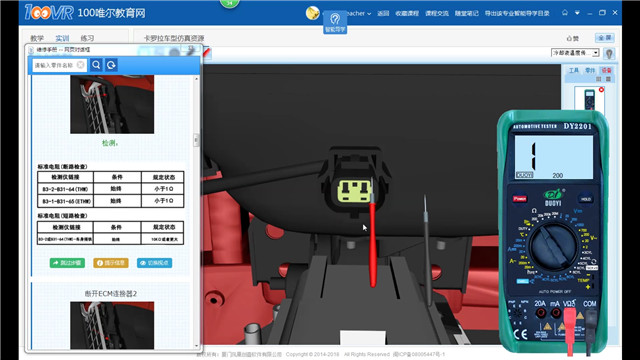Viewport: 640px width, 360px height.
Task: Expand the coolant temperature sensor dropdown
Action: [596, 53]
